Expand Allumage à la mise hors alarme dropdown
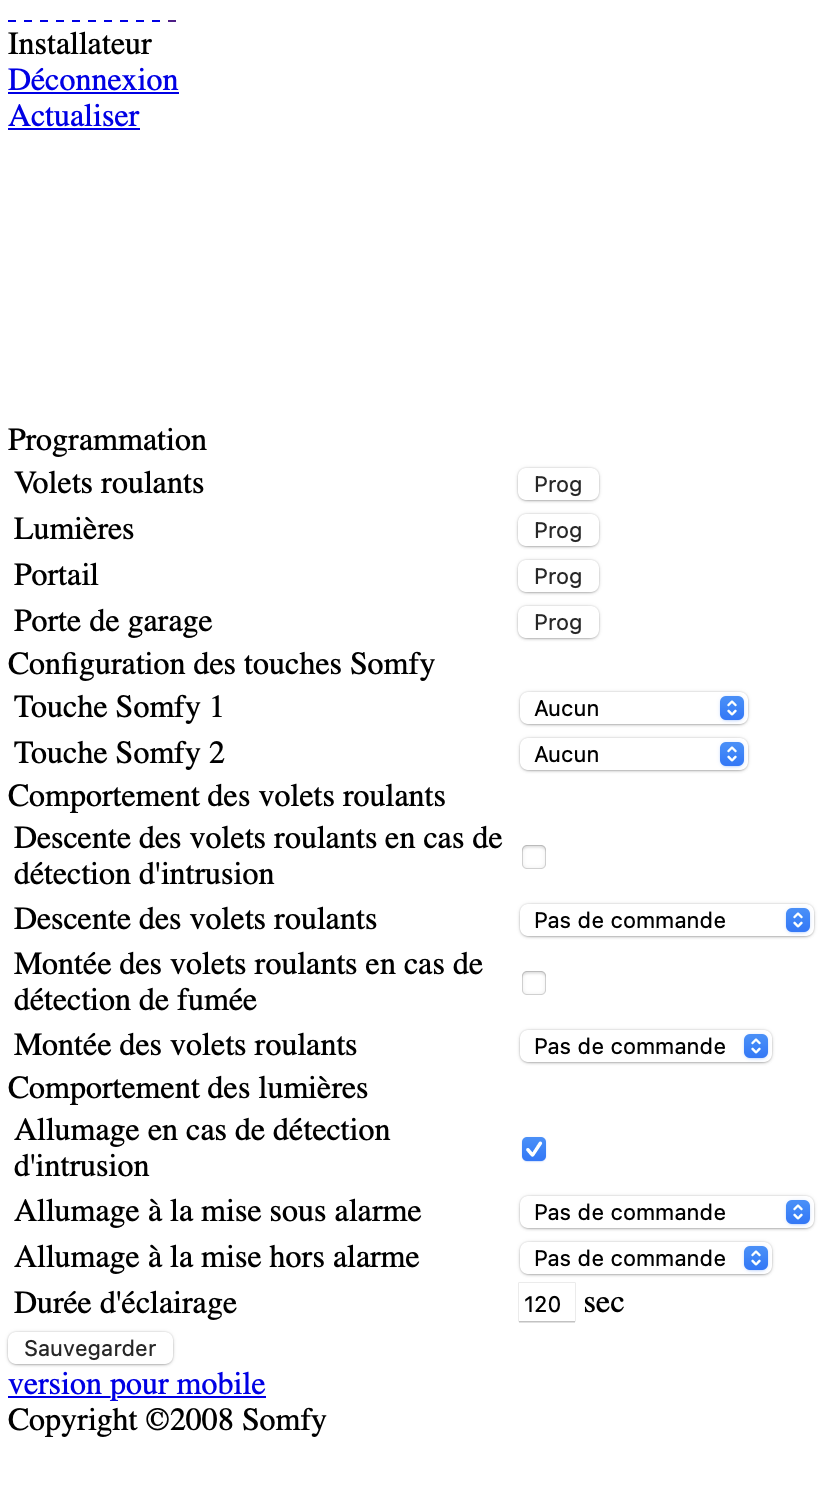Image resolution: width=824 pixels, height=1506 pixels. (x=645, y=1258)
